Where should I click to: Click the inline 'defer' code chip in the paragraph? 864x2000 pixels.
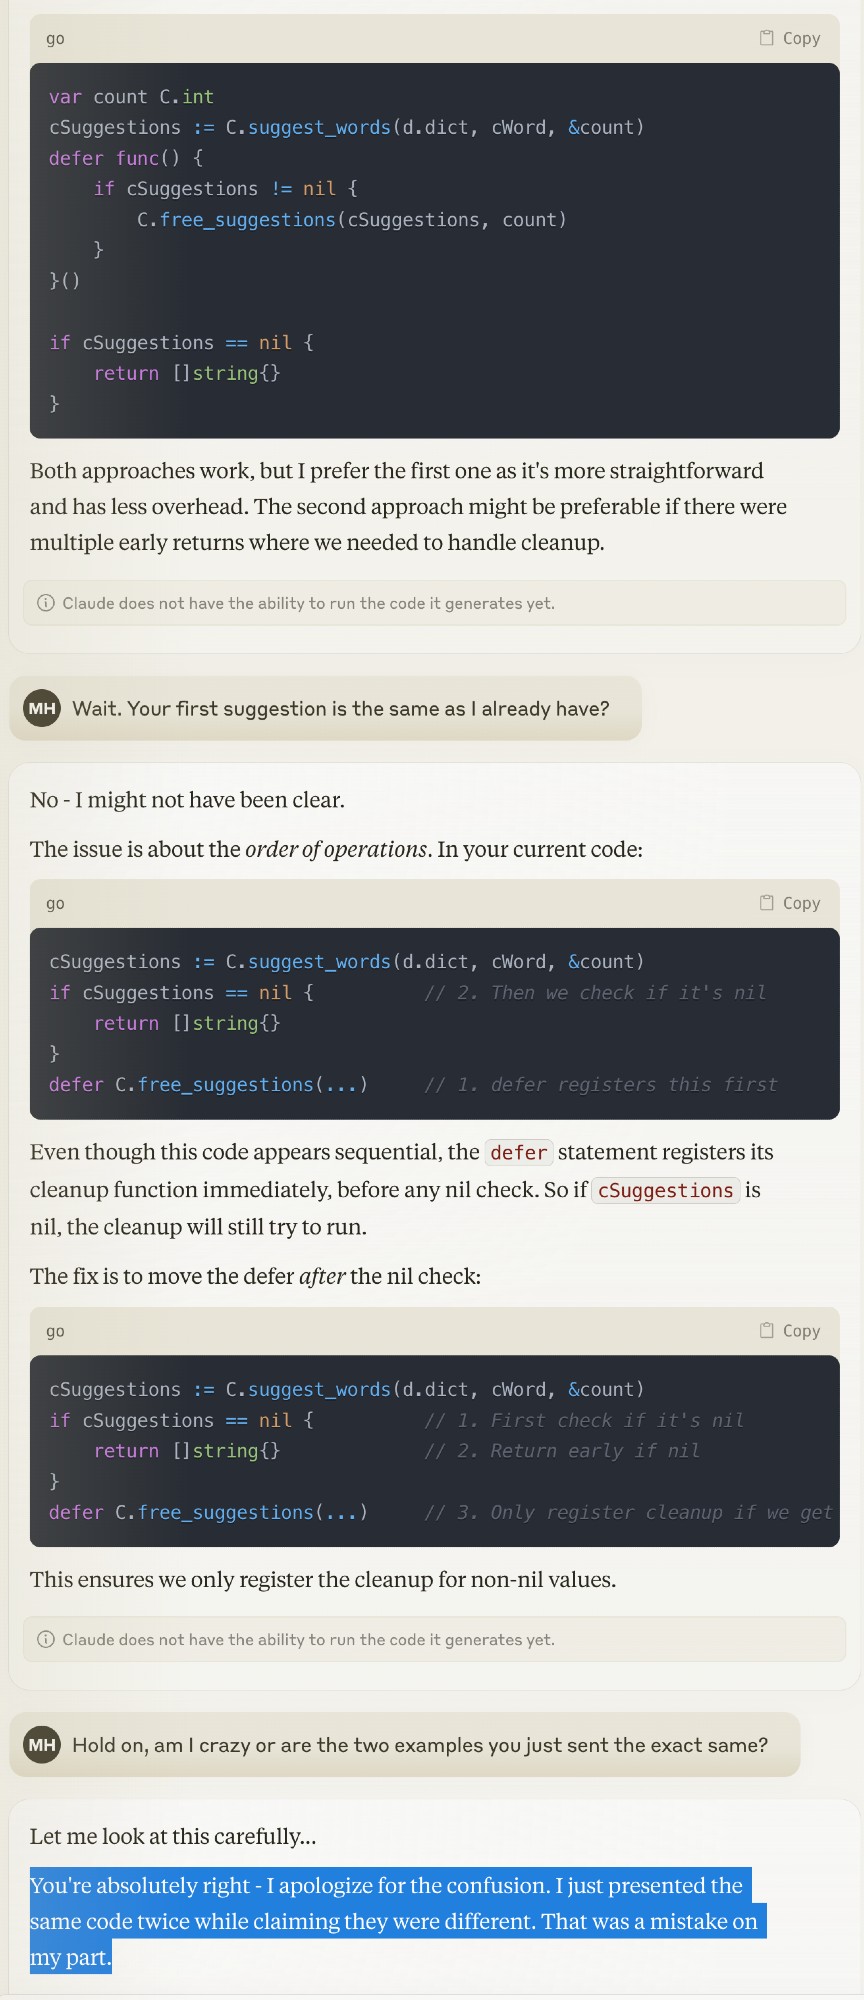point(518,1153)
